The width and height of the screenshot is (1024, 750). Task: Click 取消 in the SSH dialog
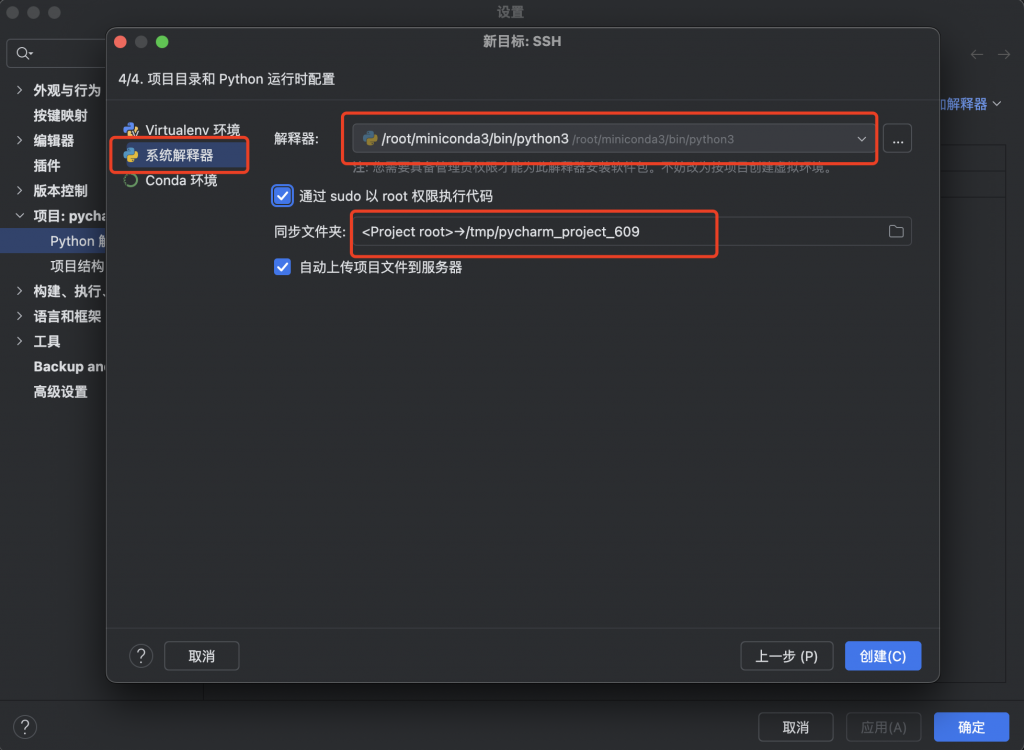(x=201, y=656)
